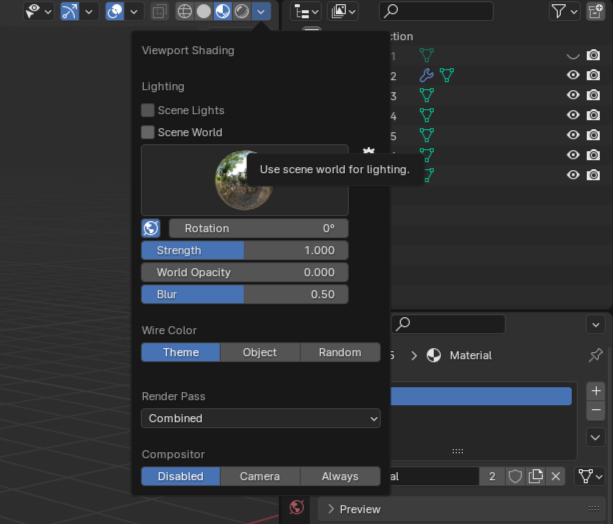The height and width of the screenshot is (524, 613).
Task: Switch to Solid shading mode
Action: pos(204,11)
